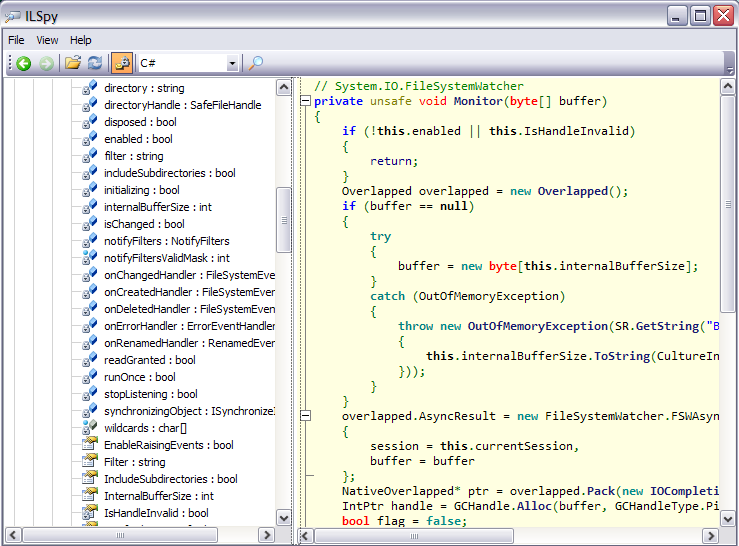This screenshot has height=546, width=739.
Task: Click the field icon beside directoryHandle
Action: (x=90, y=105)
